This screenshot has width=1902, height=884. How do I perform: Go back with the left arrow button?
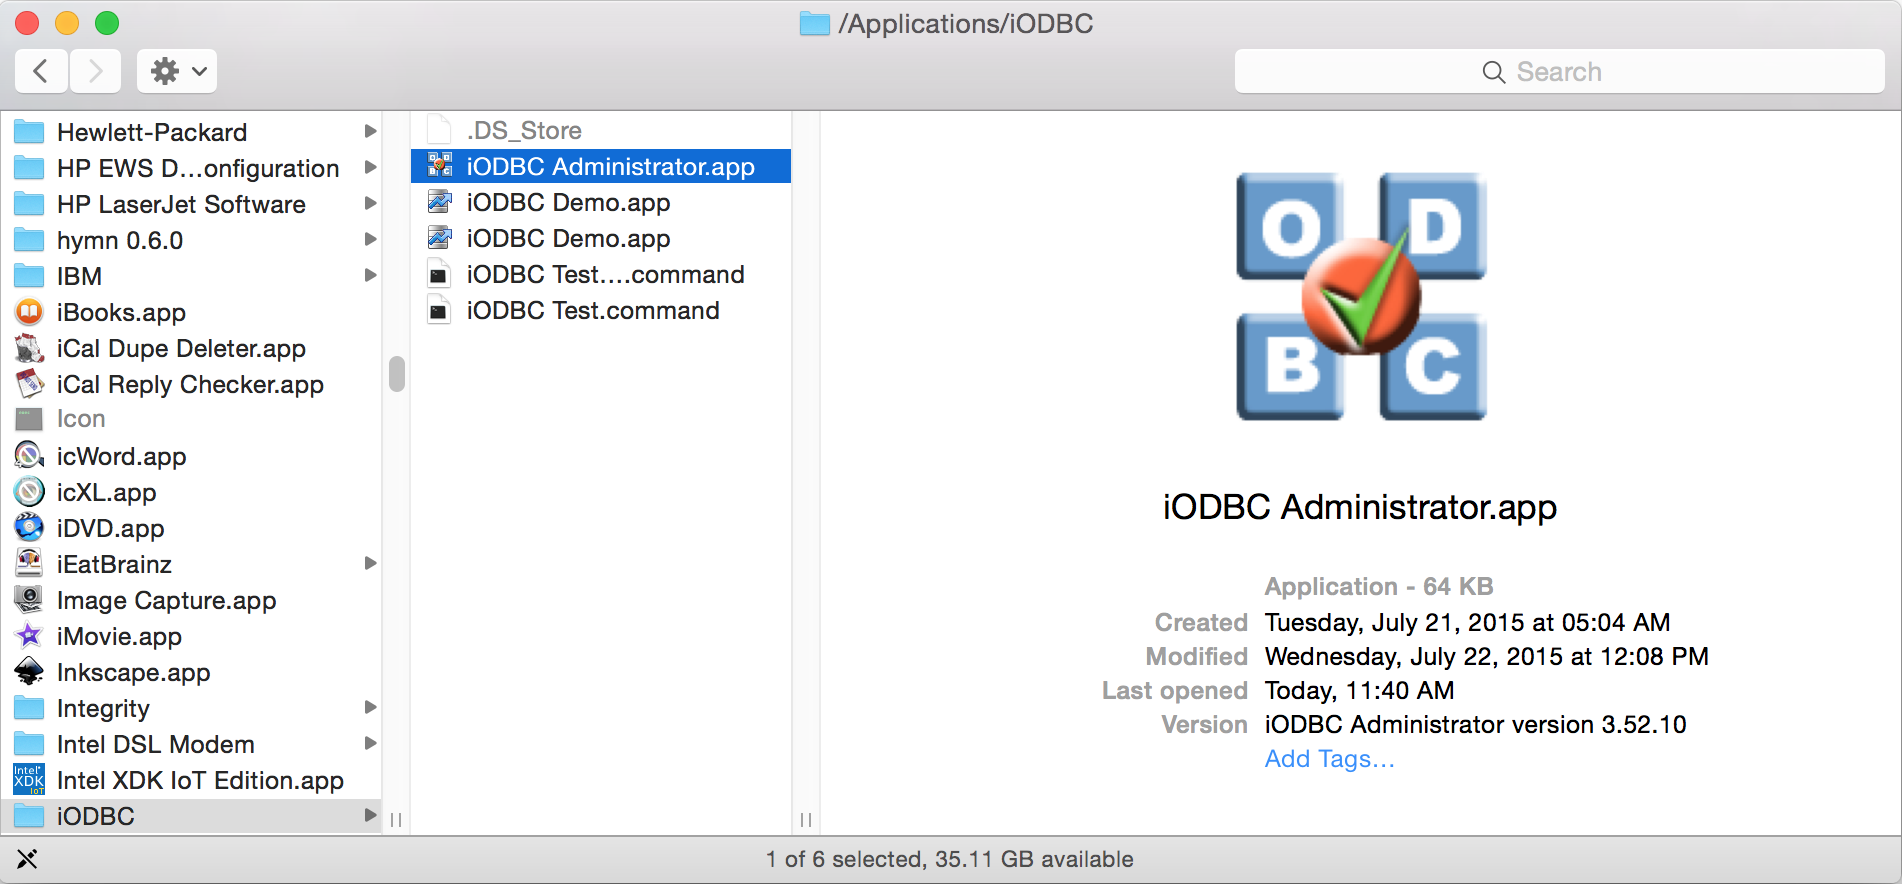click(41, 71)
